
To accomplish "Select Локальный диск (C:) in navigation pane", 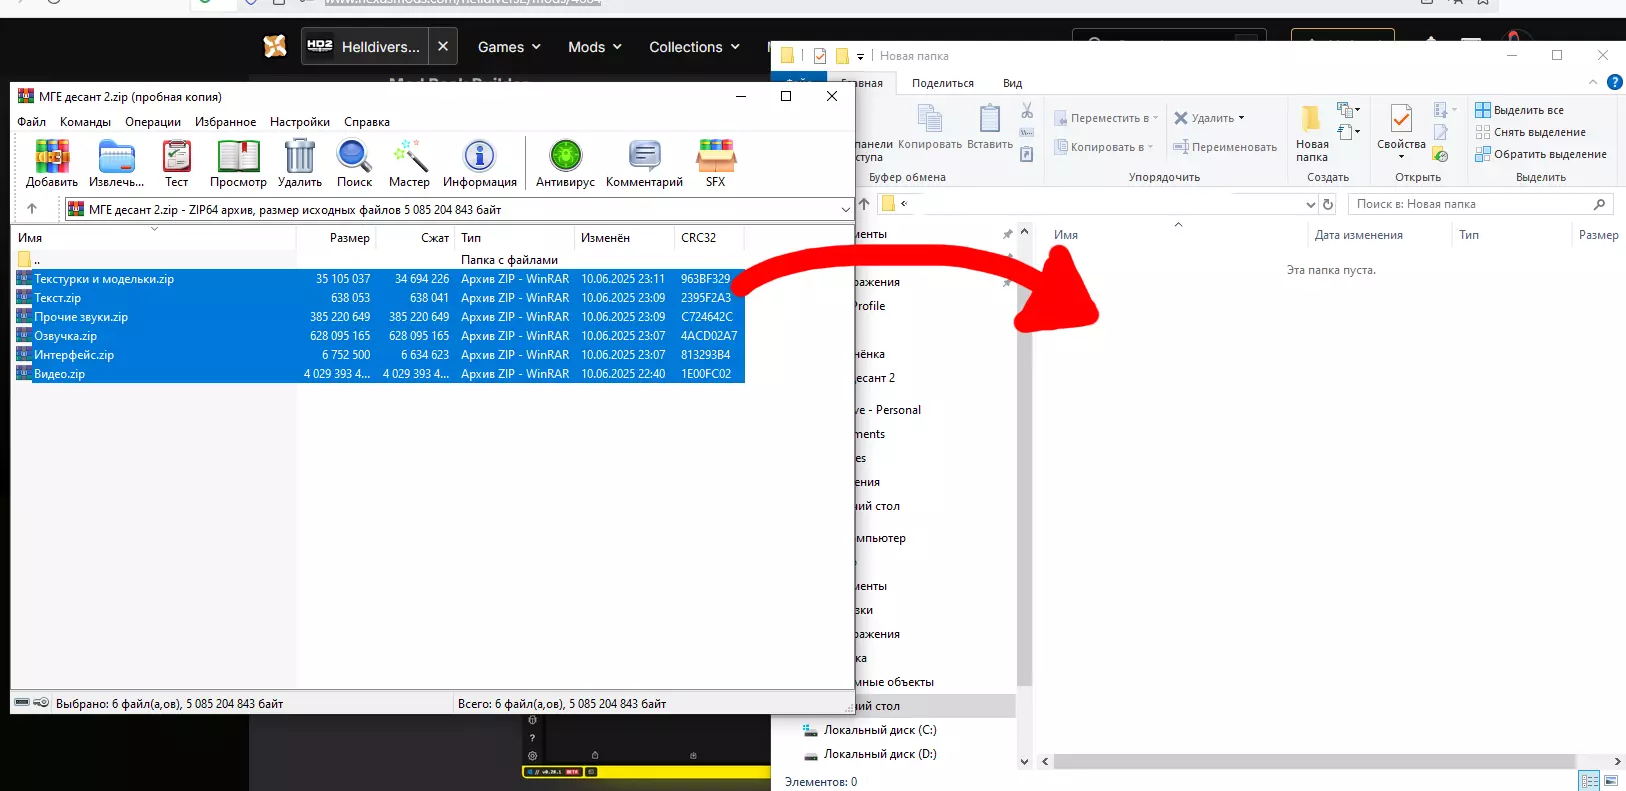I will (x=879, y=730).
